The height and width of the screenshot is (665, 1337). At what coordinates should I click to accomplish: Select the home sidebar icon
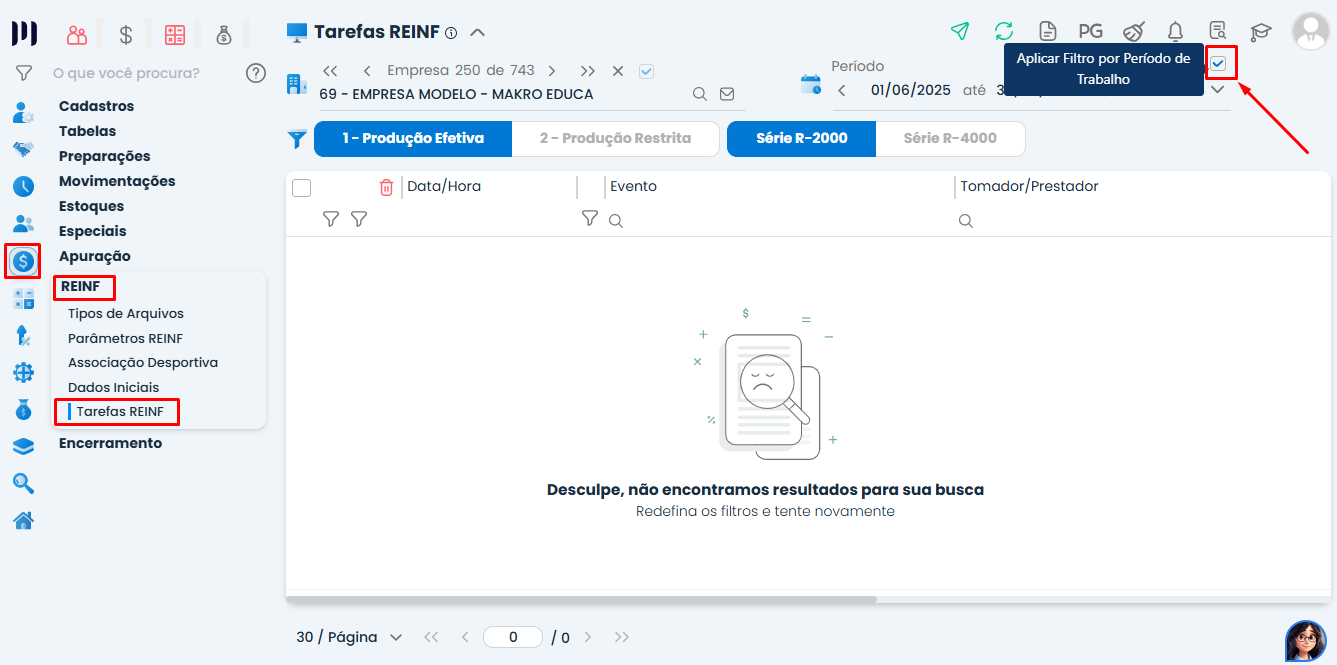(x=23, y=520)
